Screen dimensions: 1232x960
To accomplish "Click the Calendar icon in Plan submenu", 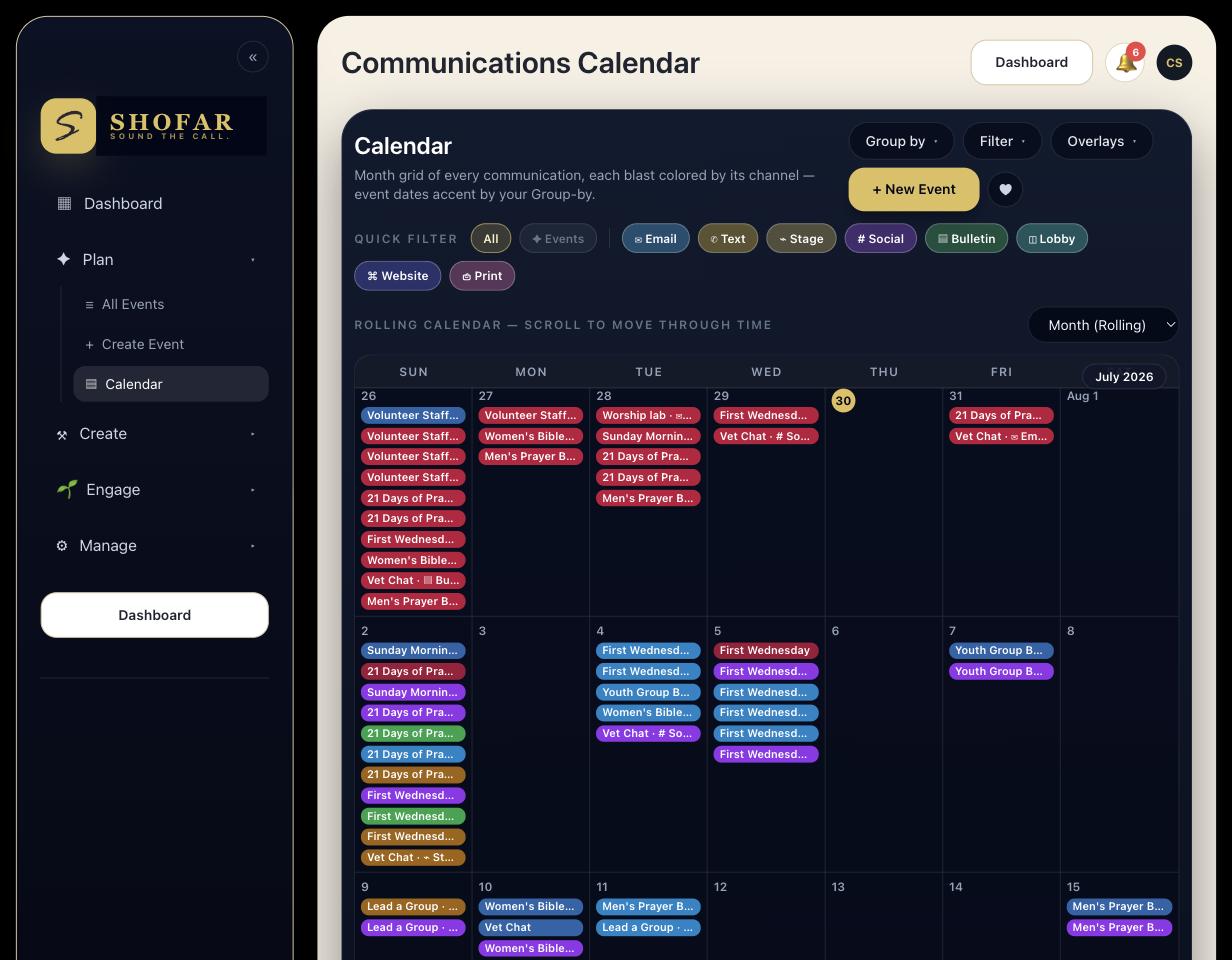I will pos(91,384).
